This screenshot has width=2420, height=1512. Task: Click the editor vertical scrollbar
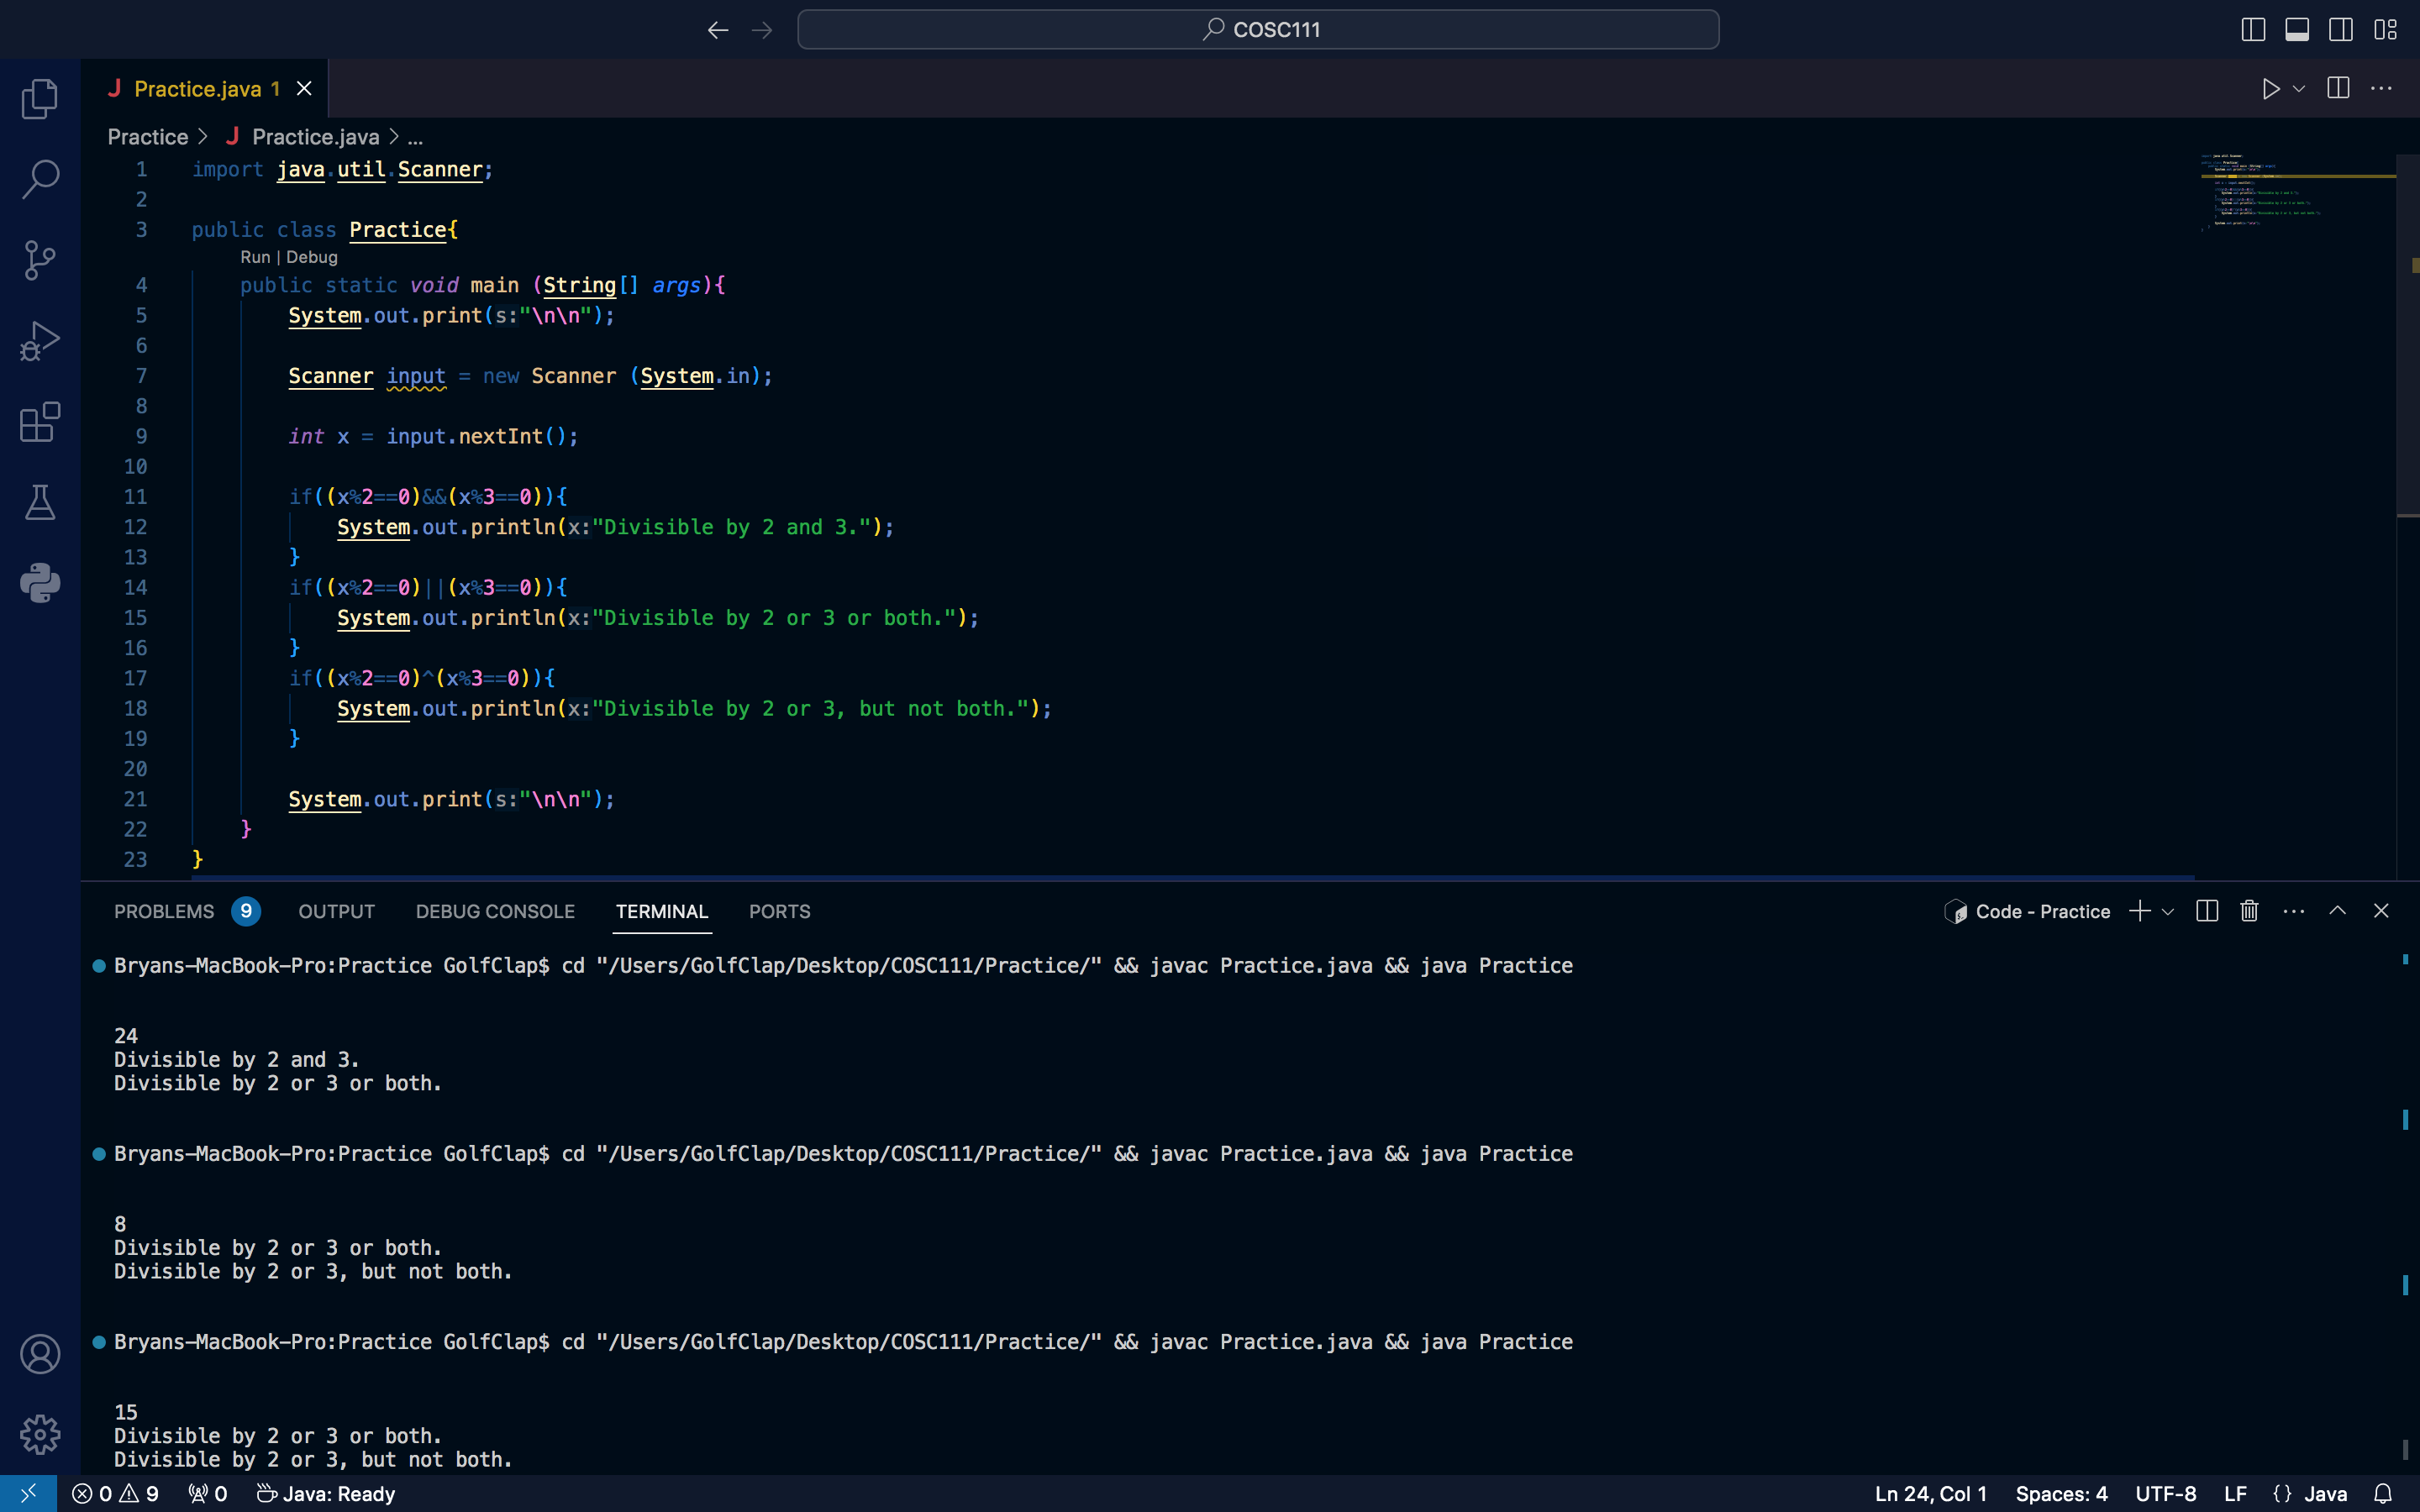tap(2408, 335)
